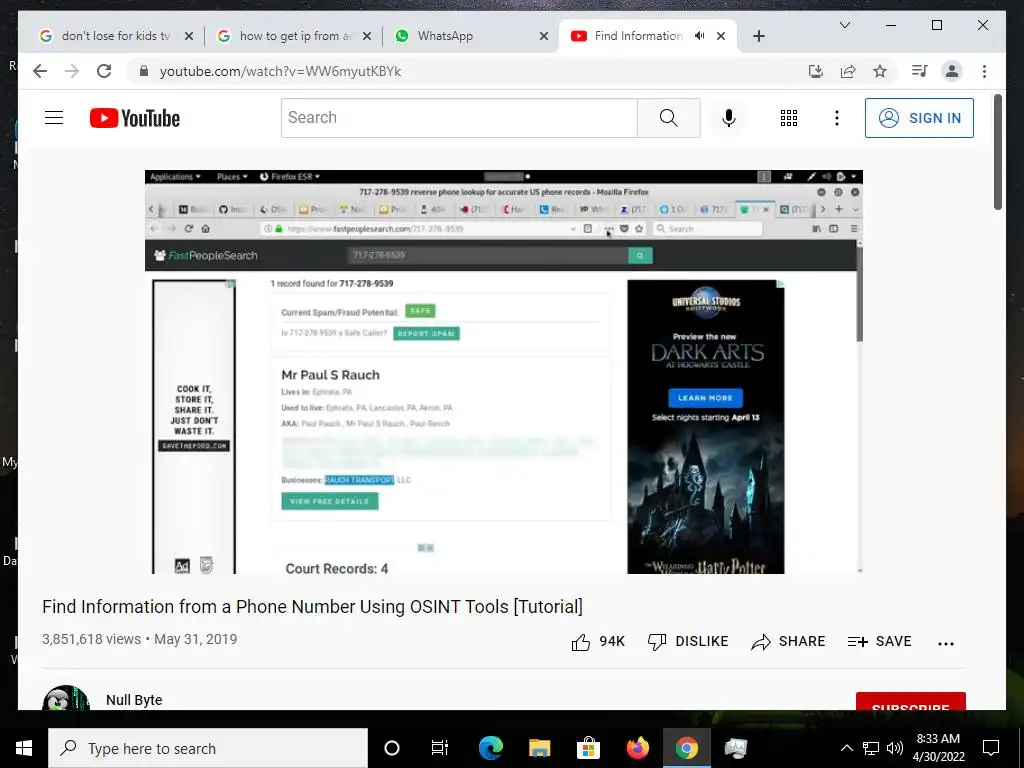The height and width of the screenshot is (768, 1024).
Task: Click the taskbar search box
Action: pyautogui.click(x=208, y=748)
